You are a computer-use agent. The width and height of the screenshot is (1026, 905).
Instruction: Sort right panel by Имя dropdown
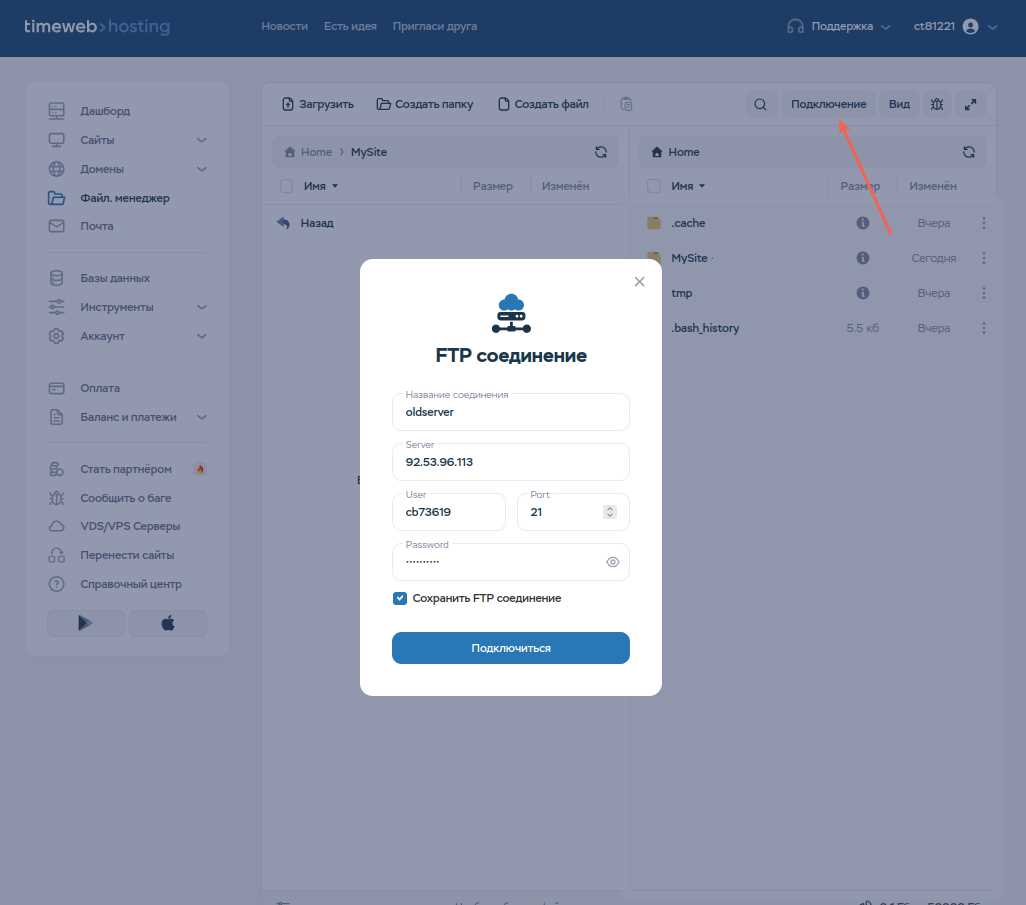click(x=688, y=186)
